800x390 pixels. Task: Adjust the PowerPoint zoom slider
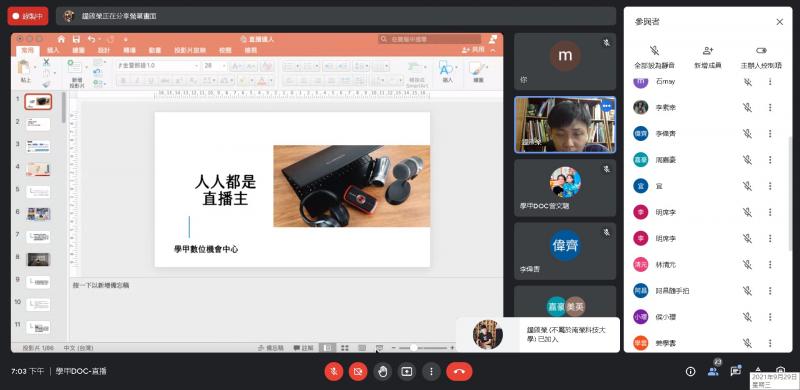coord(422,348)
